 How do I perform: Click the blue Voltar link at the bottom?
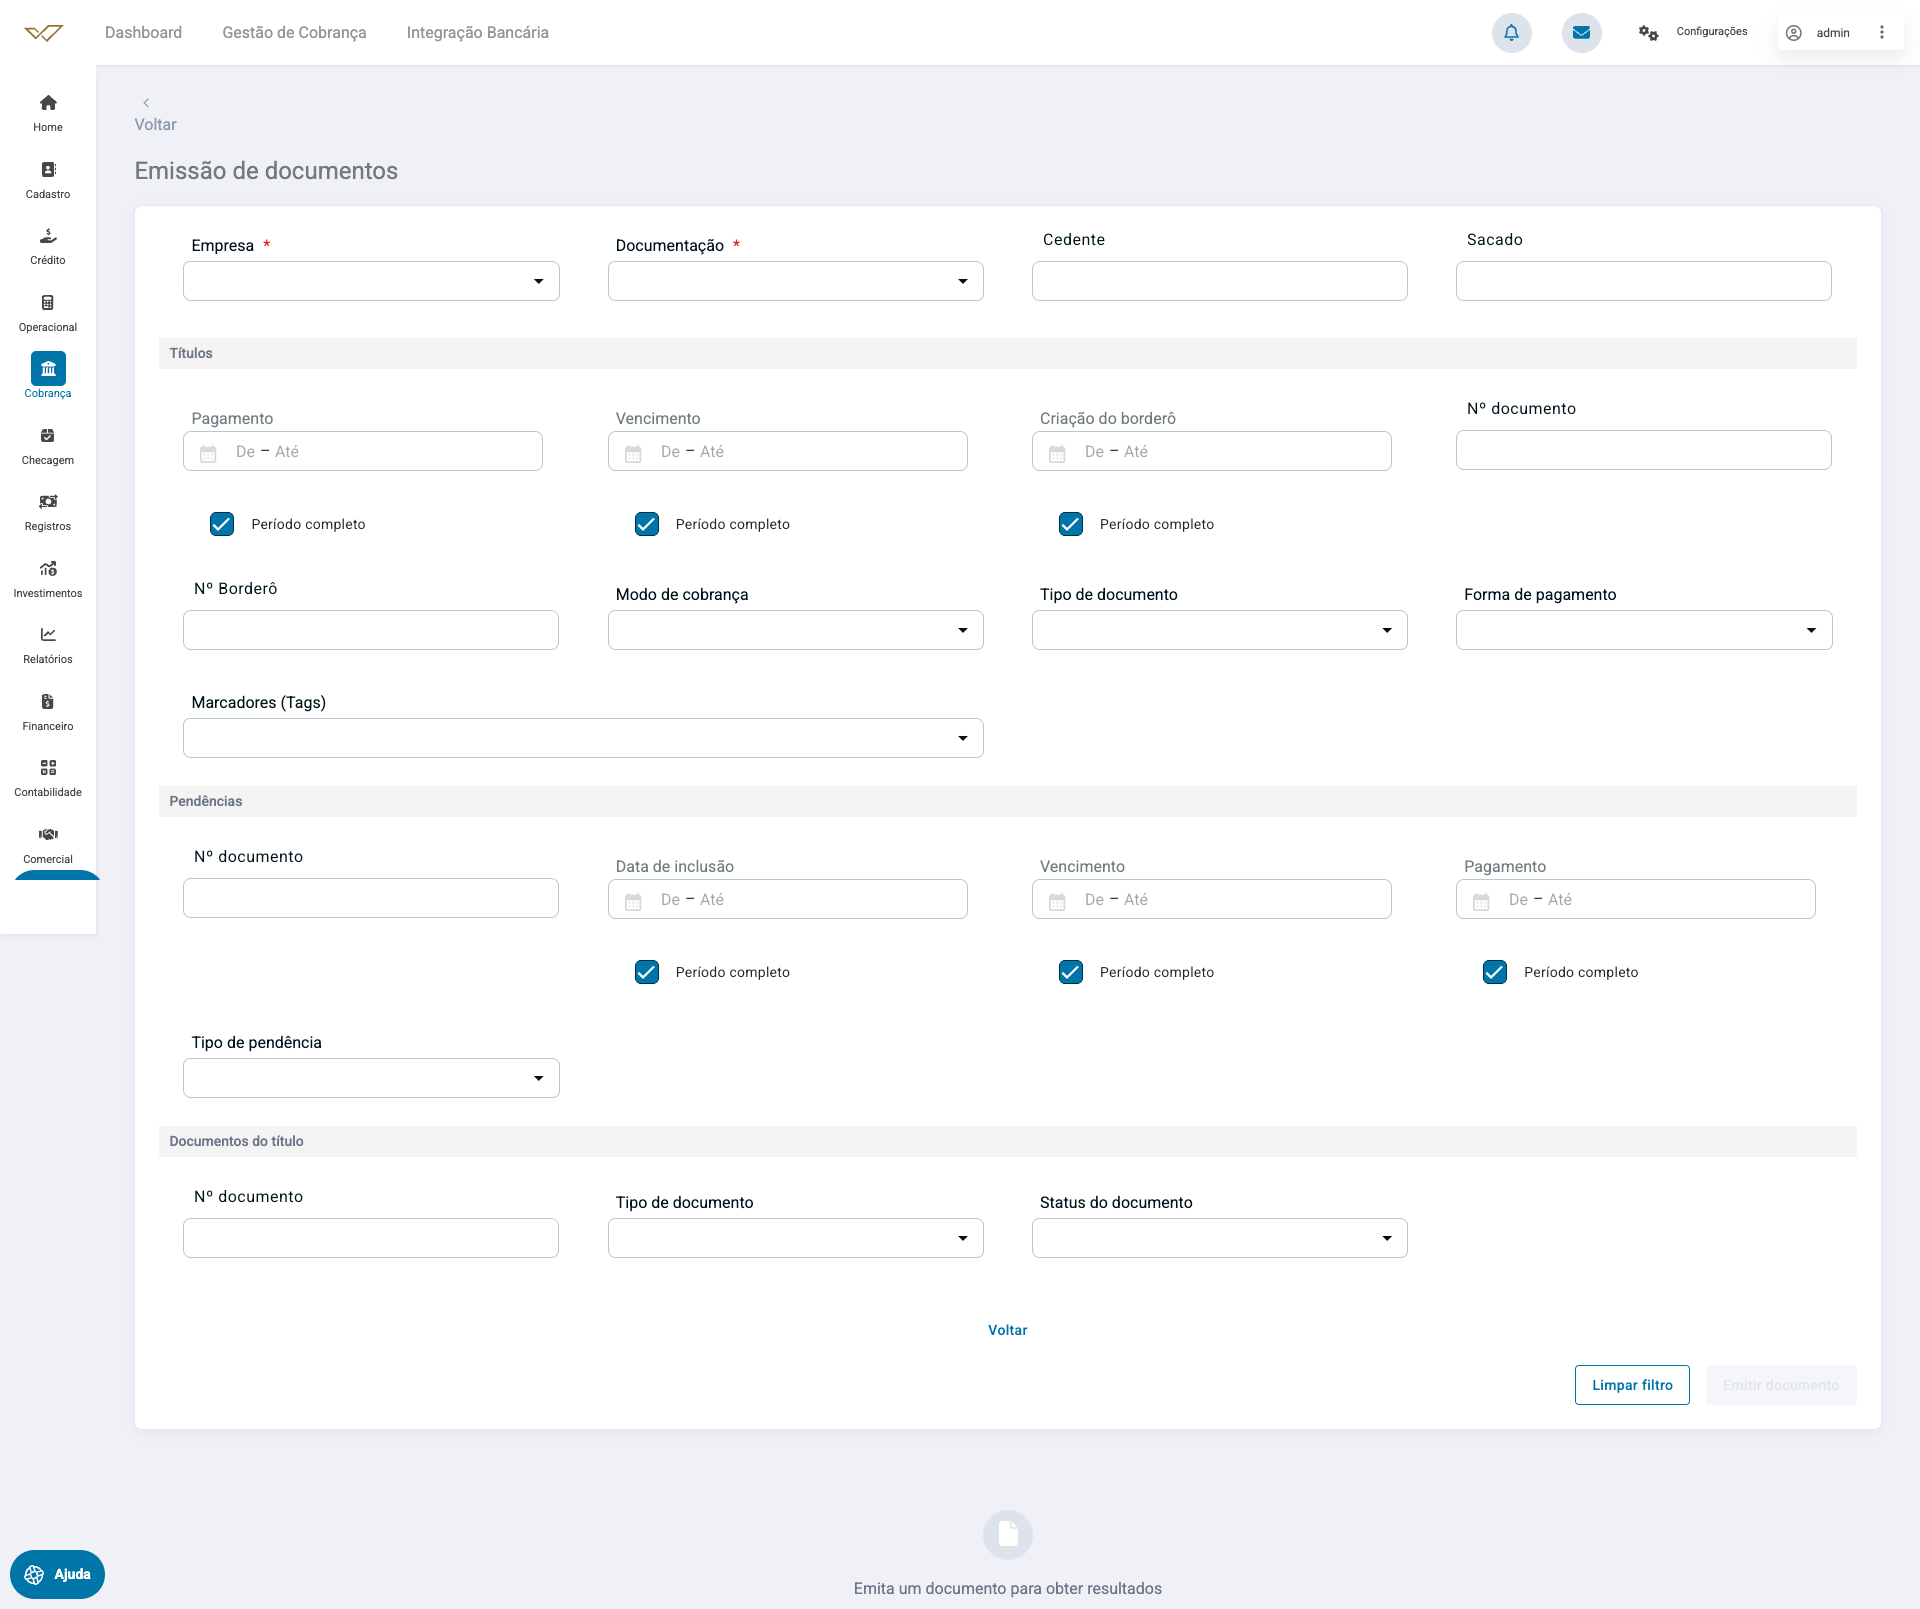1008,1330
